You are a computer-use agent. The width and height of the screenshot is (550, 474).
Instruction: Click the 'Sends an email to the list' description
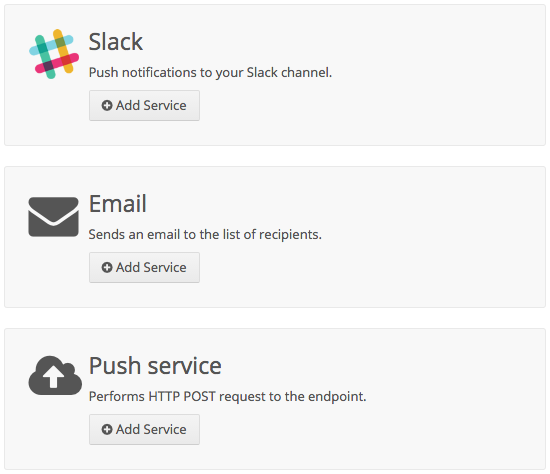[205, 234]
